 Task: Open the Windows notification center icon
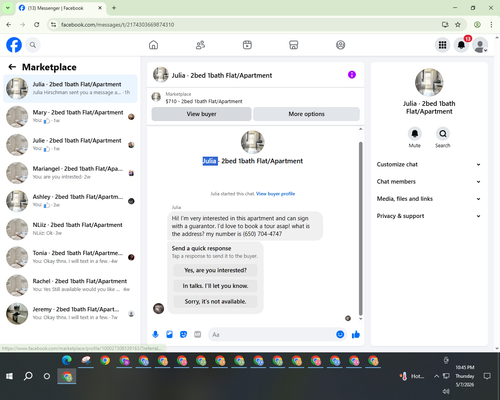tap(487, 376)
